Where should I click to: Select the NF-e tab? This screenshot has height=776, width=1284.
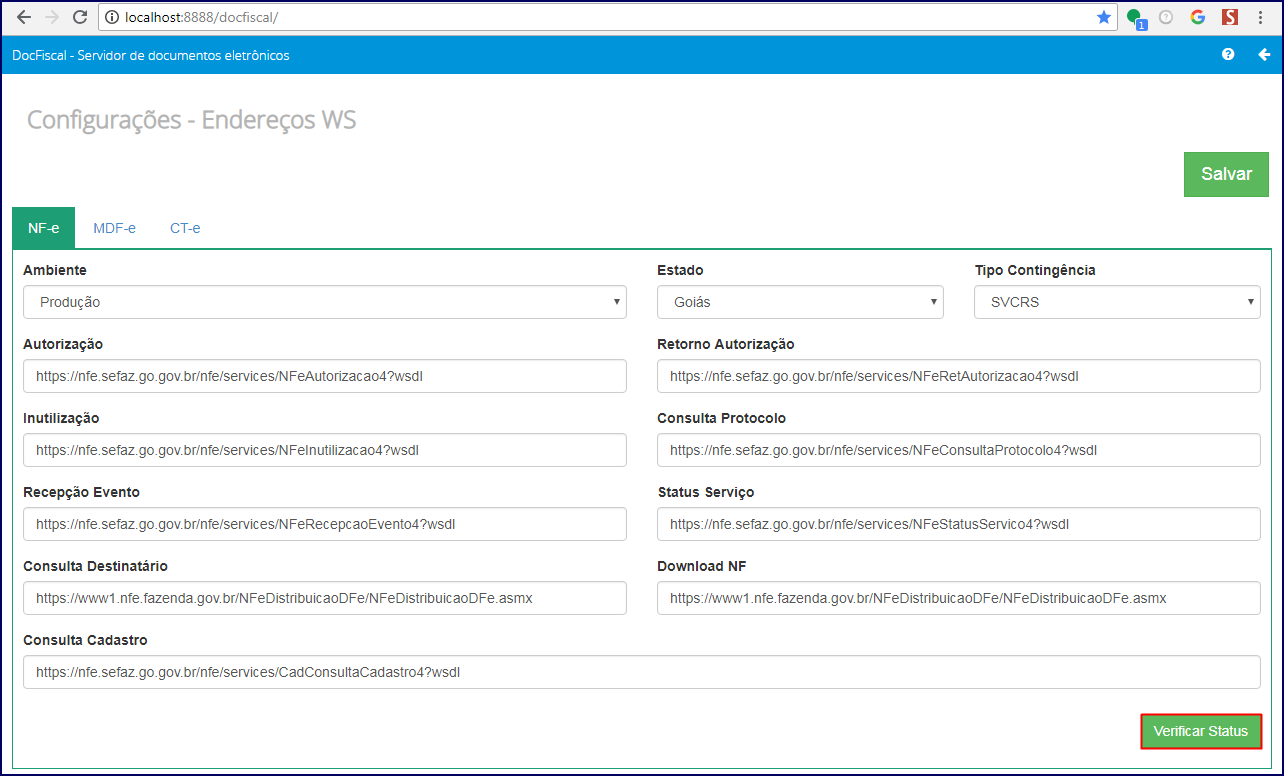[x=43, y=228]
